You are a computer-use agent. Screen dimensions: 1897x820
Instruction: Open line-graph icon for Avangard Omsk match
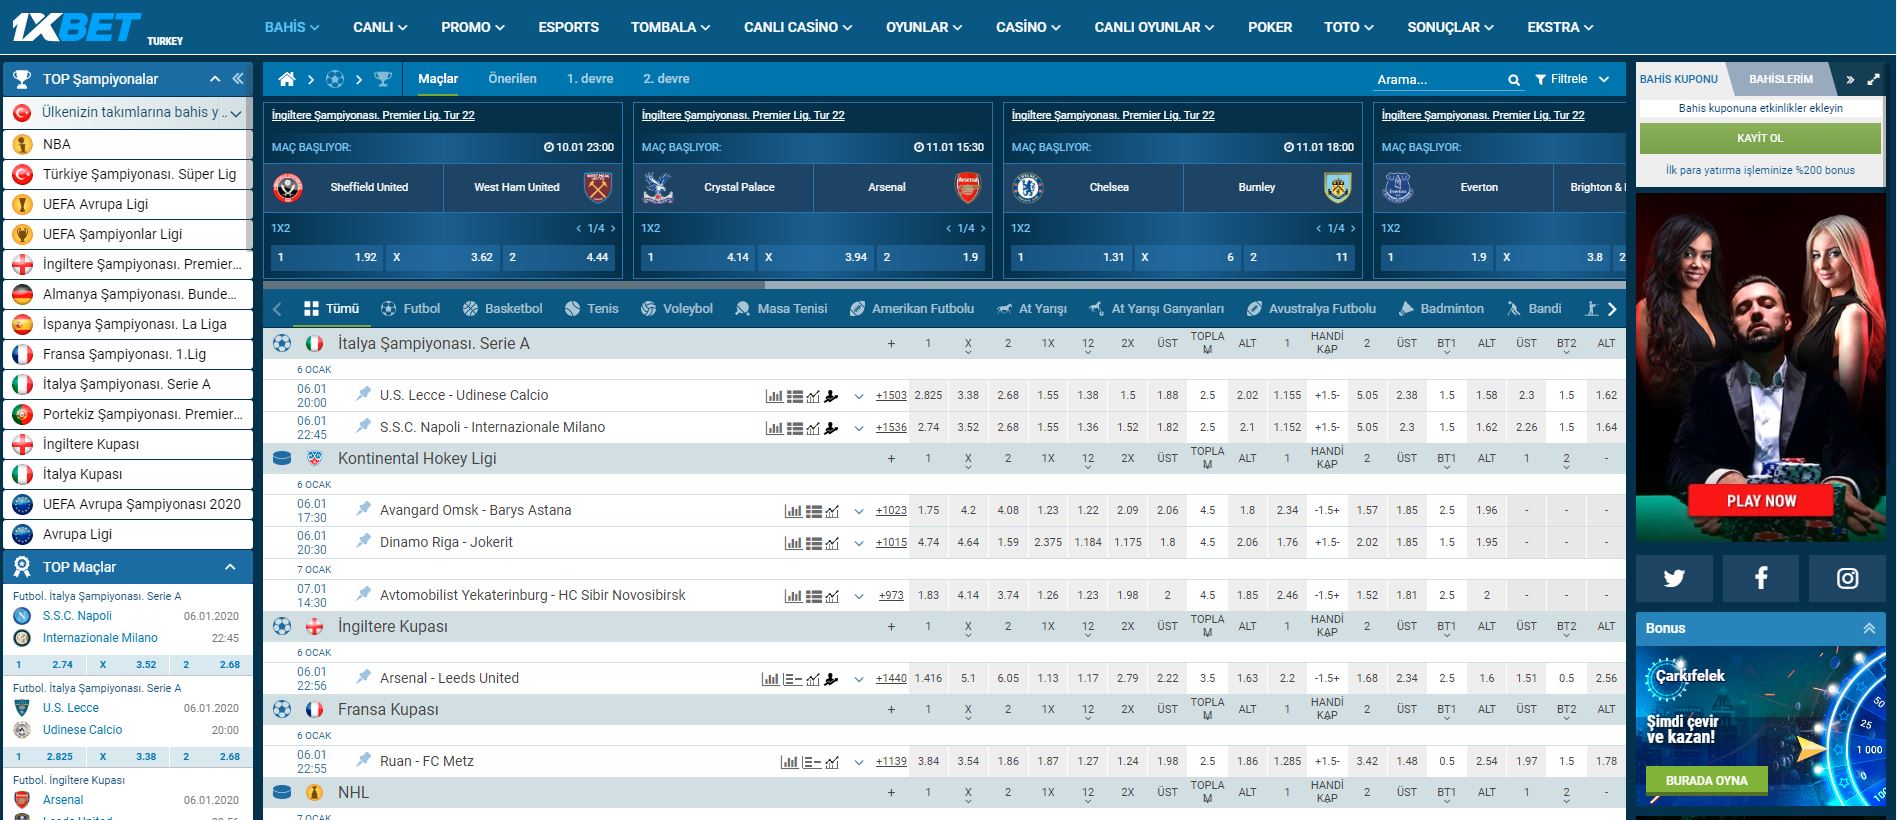[832, 511]
